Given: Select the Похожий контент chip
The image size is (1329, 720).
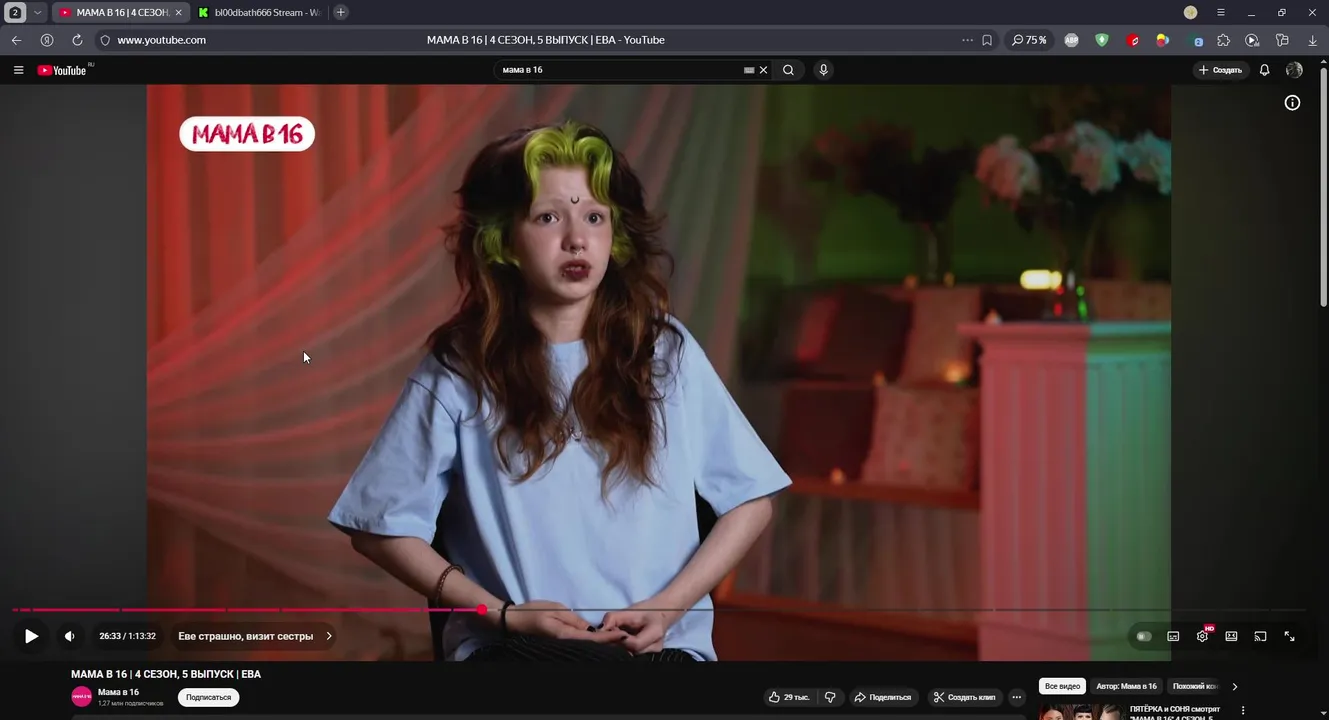Looking at the screenshot, I should pyautogui.click(x=1194, y=686).
